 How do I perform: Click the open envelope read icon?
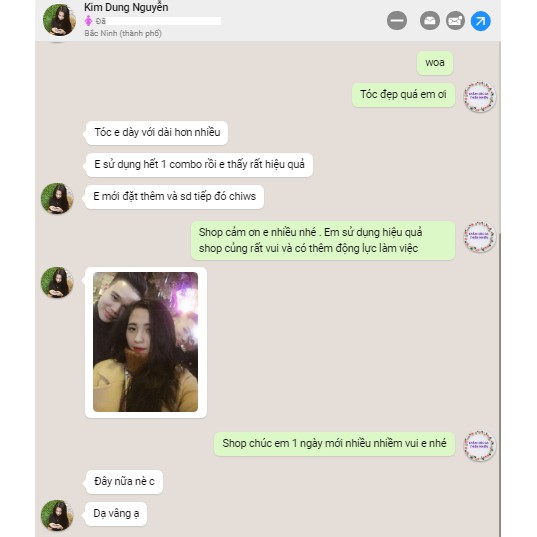[429, 21]
